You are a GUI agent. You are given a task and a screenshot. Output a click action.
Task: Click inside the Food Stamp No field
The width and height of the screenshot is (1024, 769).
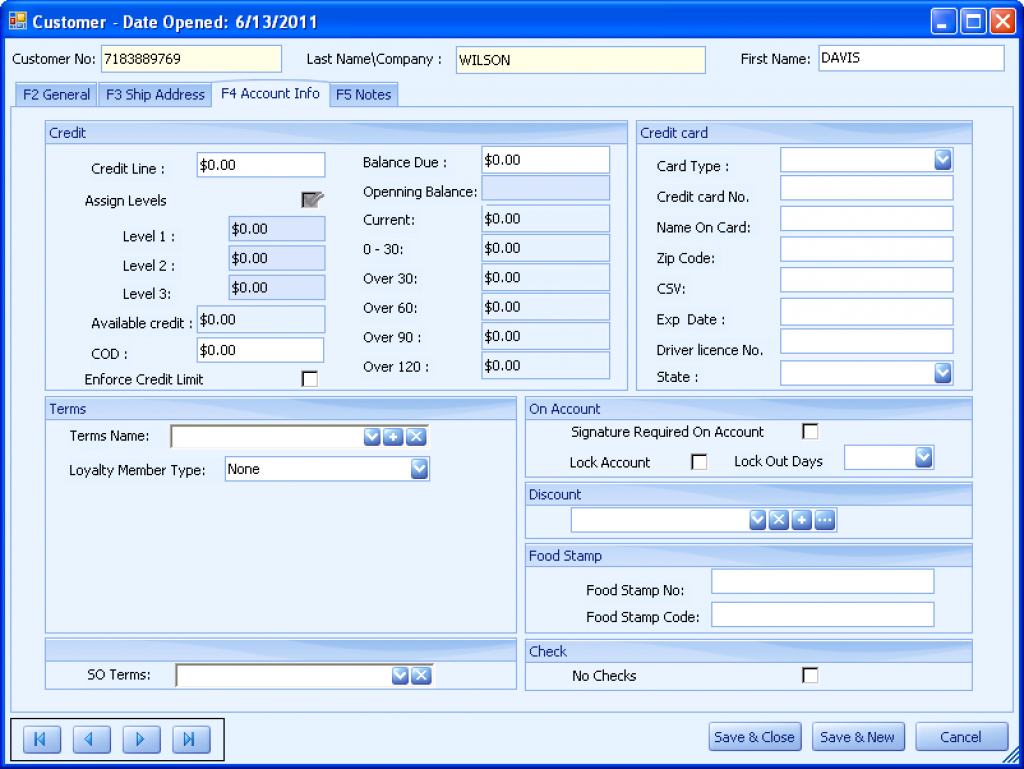tap(822, 581)
